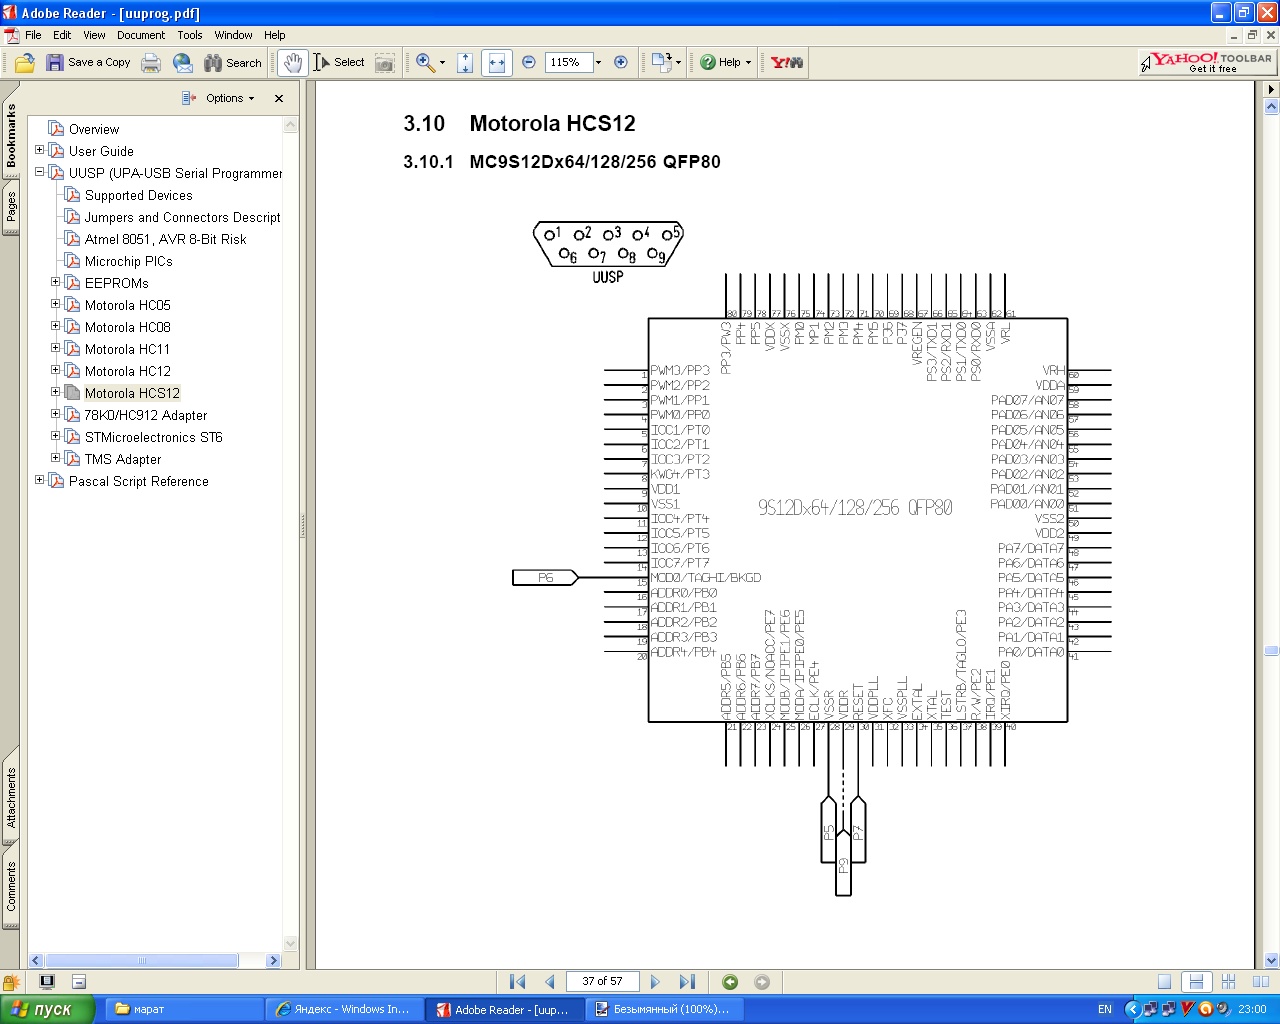Select the Hand tool

[292, 63]
